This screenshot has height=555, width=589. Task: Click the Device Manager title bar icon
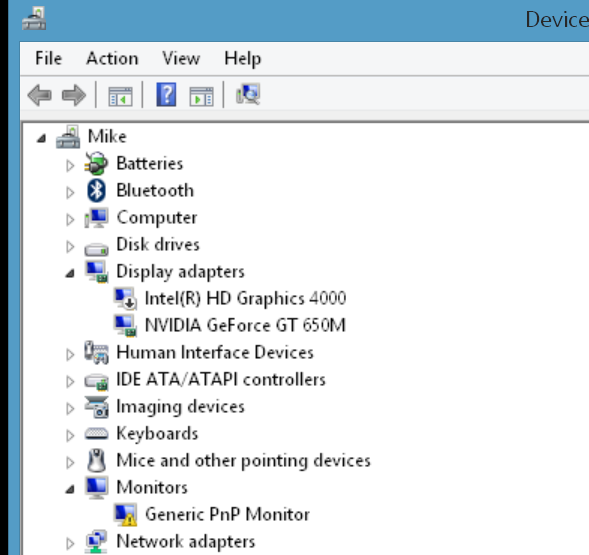(x=34, y=19)
